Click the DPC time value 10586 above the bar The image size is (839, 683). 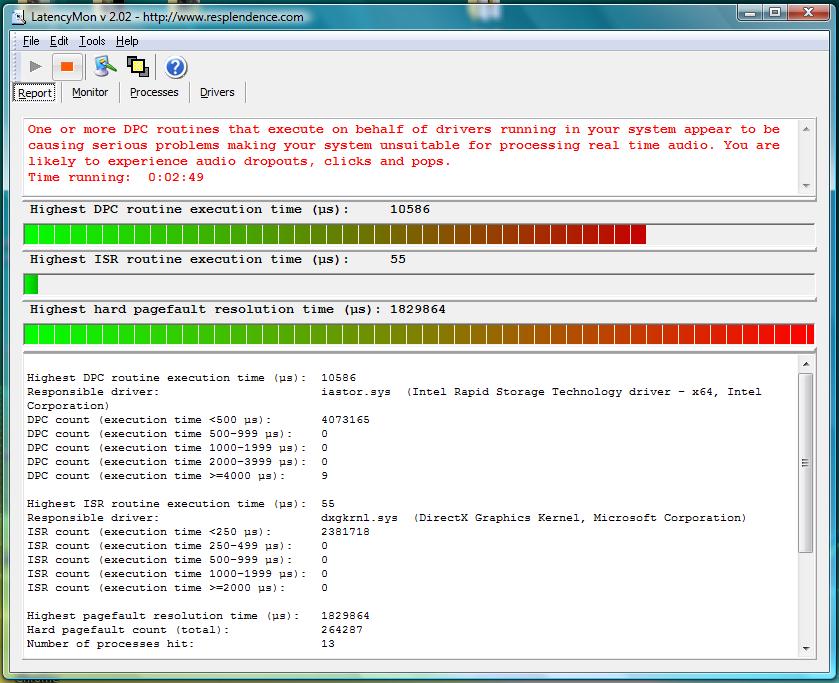pyautogui.click(x=410, y=209)
